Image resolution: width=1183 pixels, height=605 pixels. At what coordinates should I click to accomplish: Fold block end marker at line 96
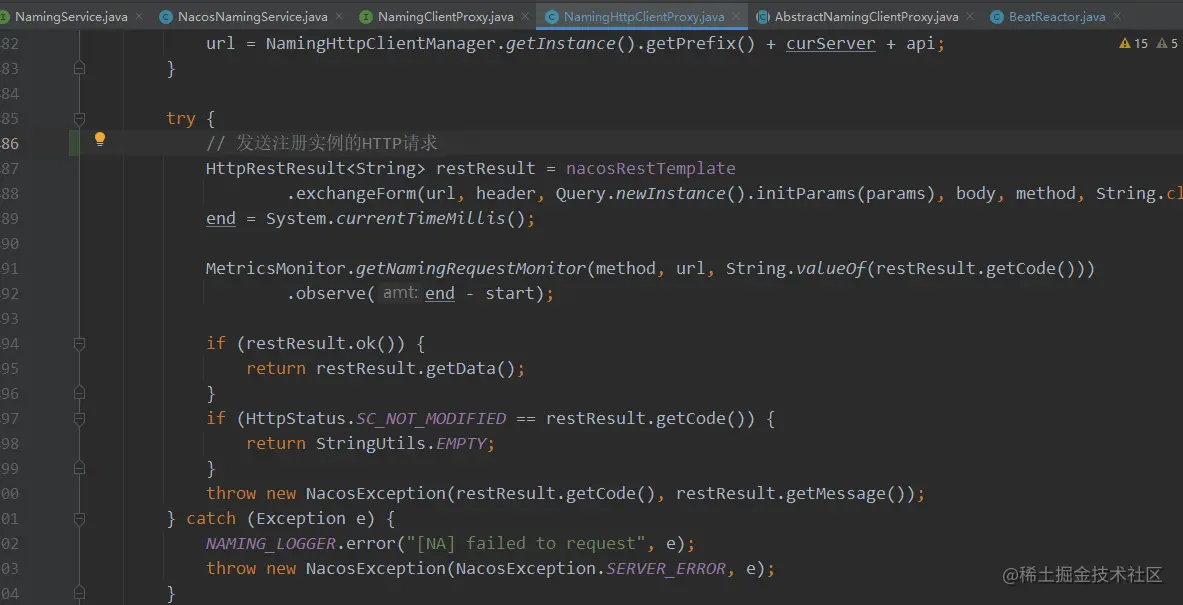(x=79, y=393)
